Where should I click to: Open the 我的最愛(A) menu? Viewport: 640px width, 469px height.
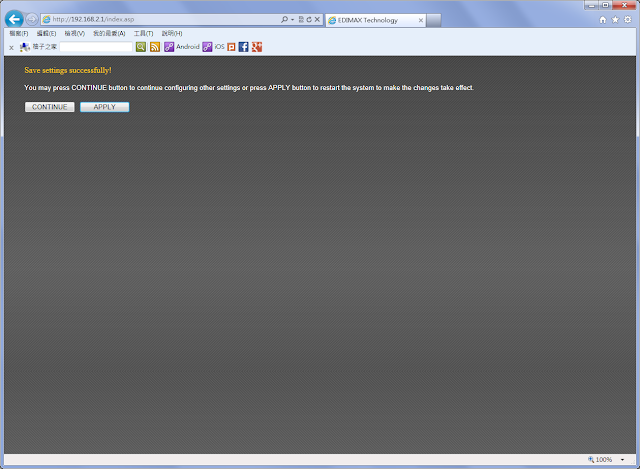click(x=109, y=33)
